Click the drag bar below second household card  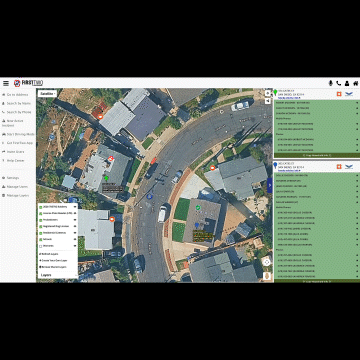pos(317,281)
